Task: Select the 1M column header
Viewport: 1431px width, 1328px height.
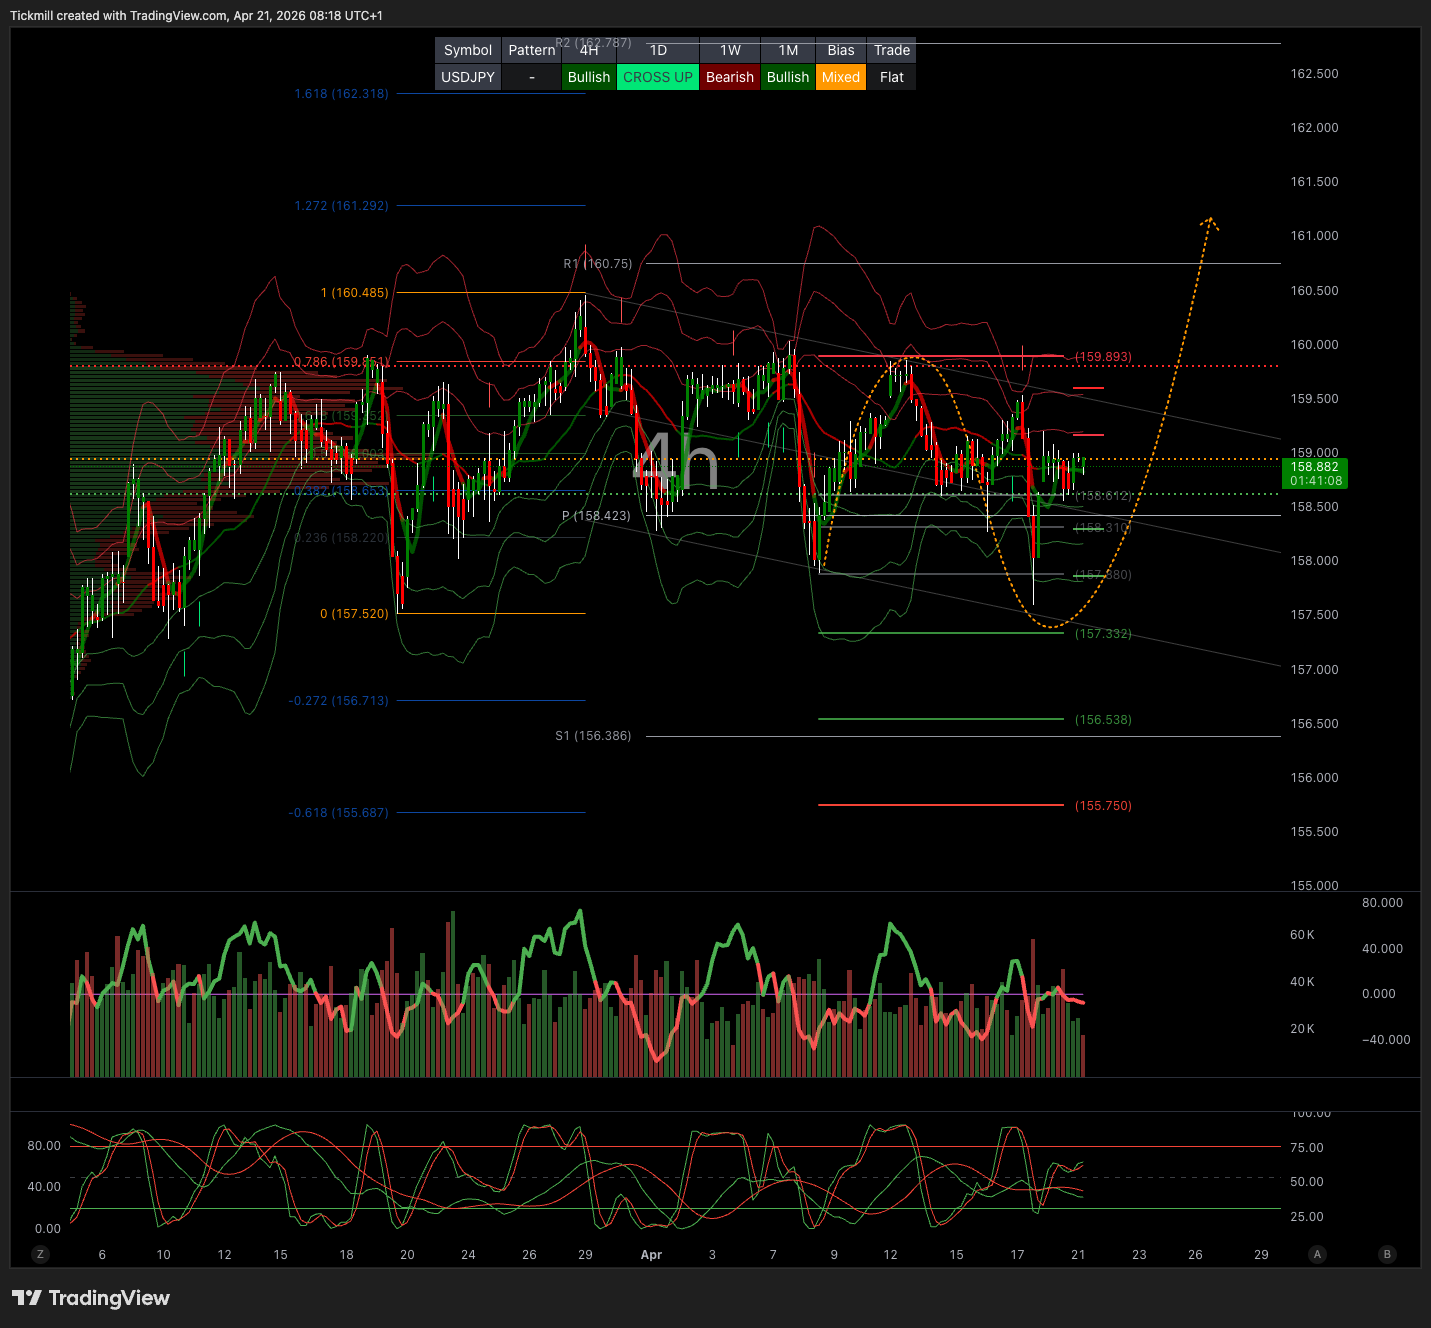Action: [x=788, y=50]
